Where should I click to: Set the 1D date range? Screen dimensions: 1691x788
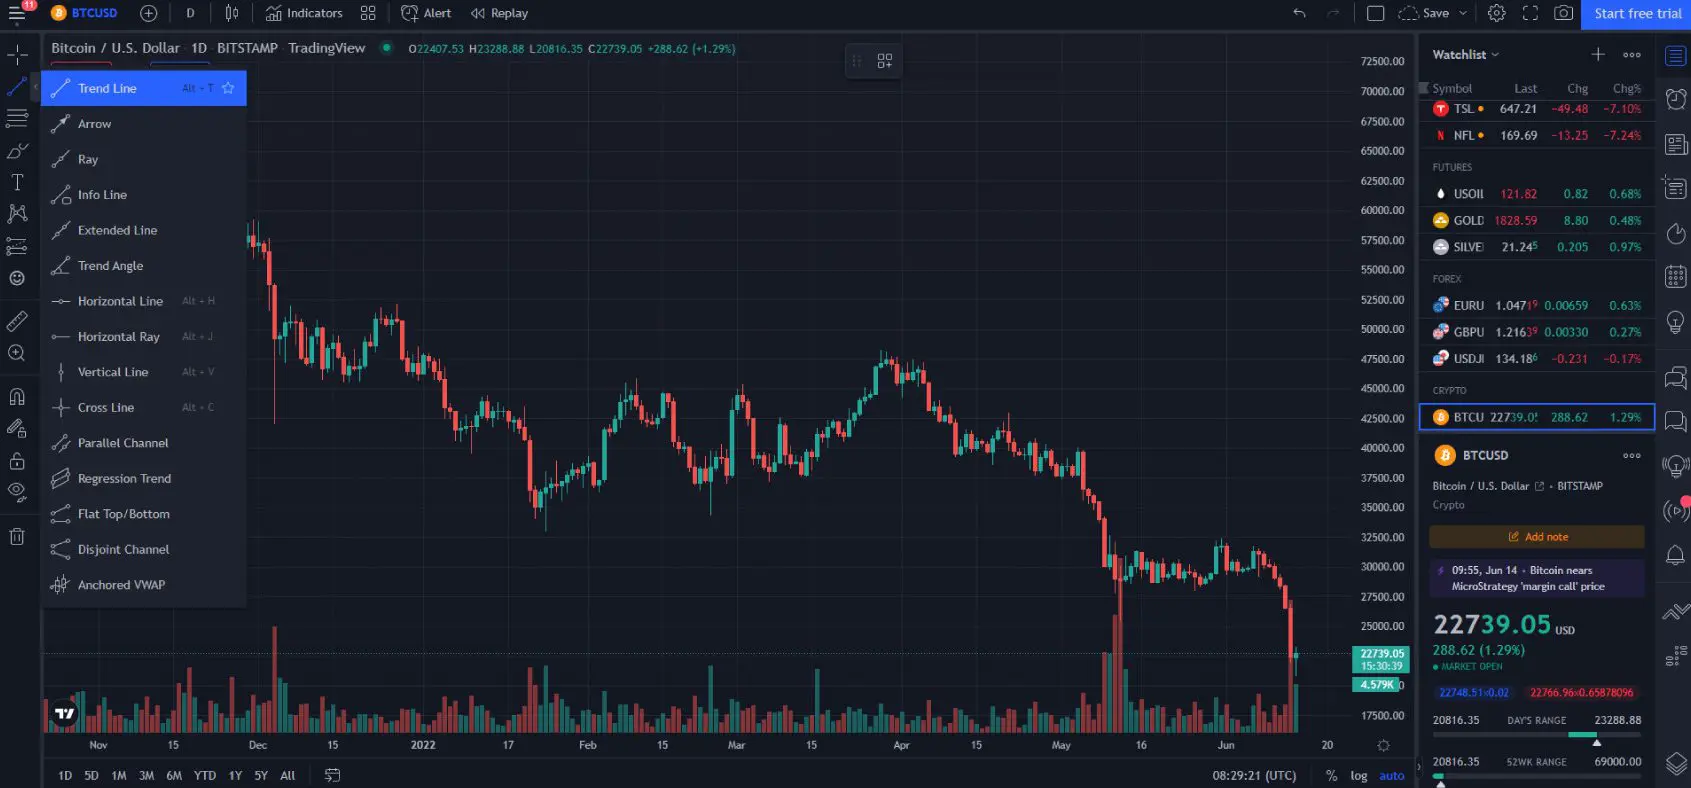(65, 776)
